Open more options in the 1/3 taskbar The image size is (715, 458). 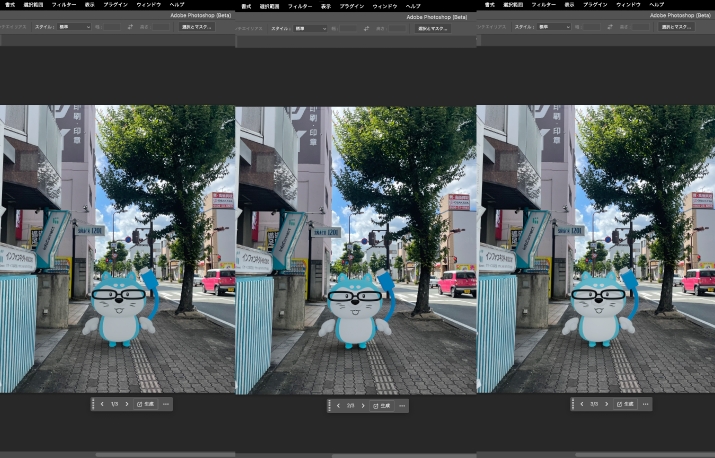(166, 404)
